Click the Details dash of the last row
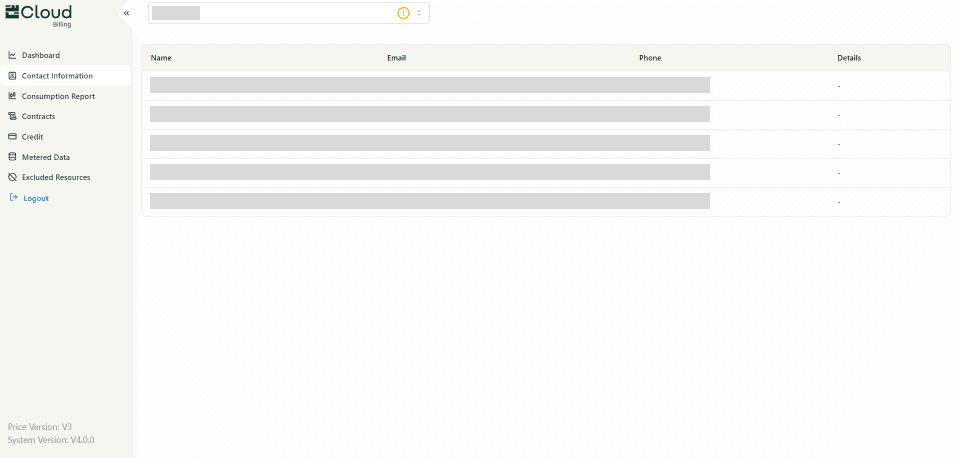 pos(839,202)
